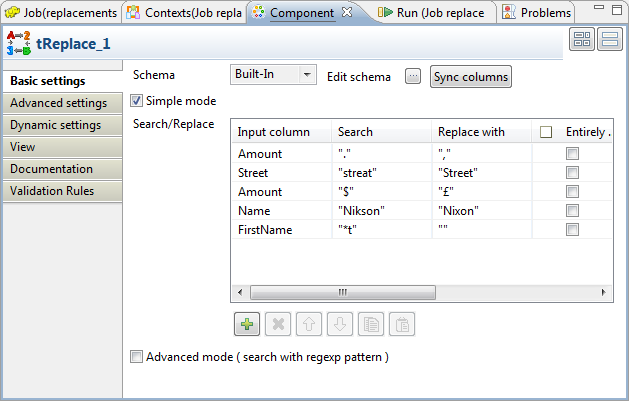Enable Advanced mode regexp search checkbox
Image resolution: width=629 pixels, height=401 pixels.
tap(137, 357)
